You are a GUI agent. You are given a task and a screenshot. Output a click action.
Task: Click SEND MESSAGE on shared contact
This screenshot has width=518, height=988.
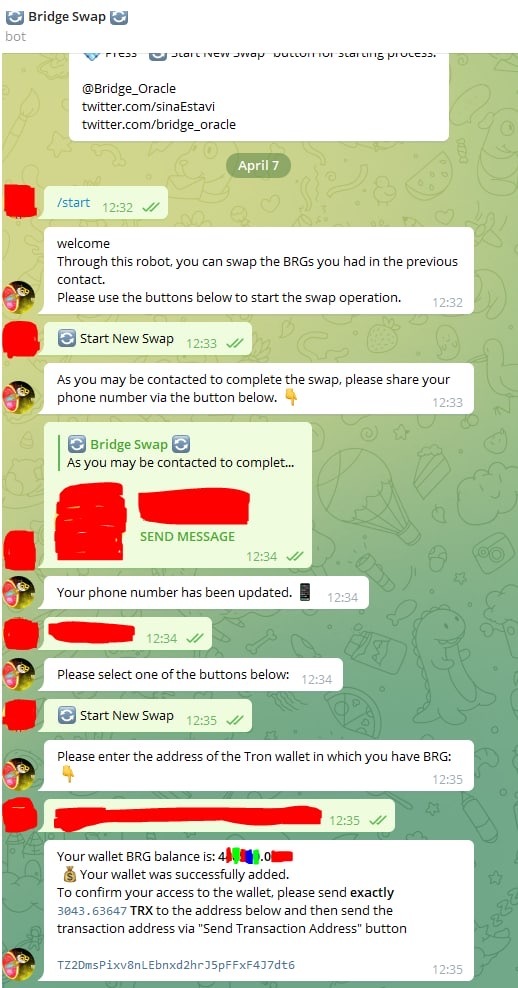187,536
